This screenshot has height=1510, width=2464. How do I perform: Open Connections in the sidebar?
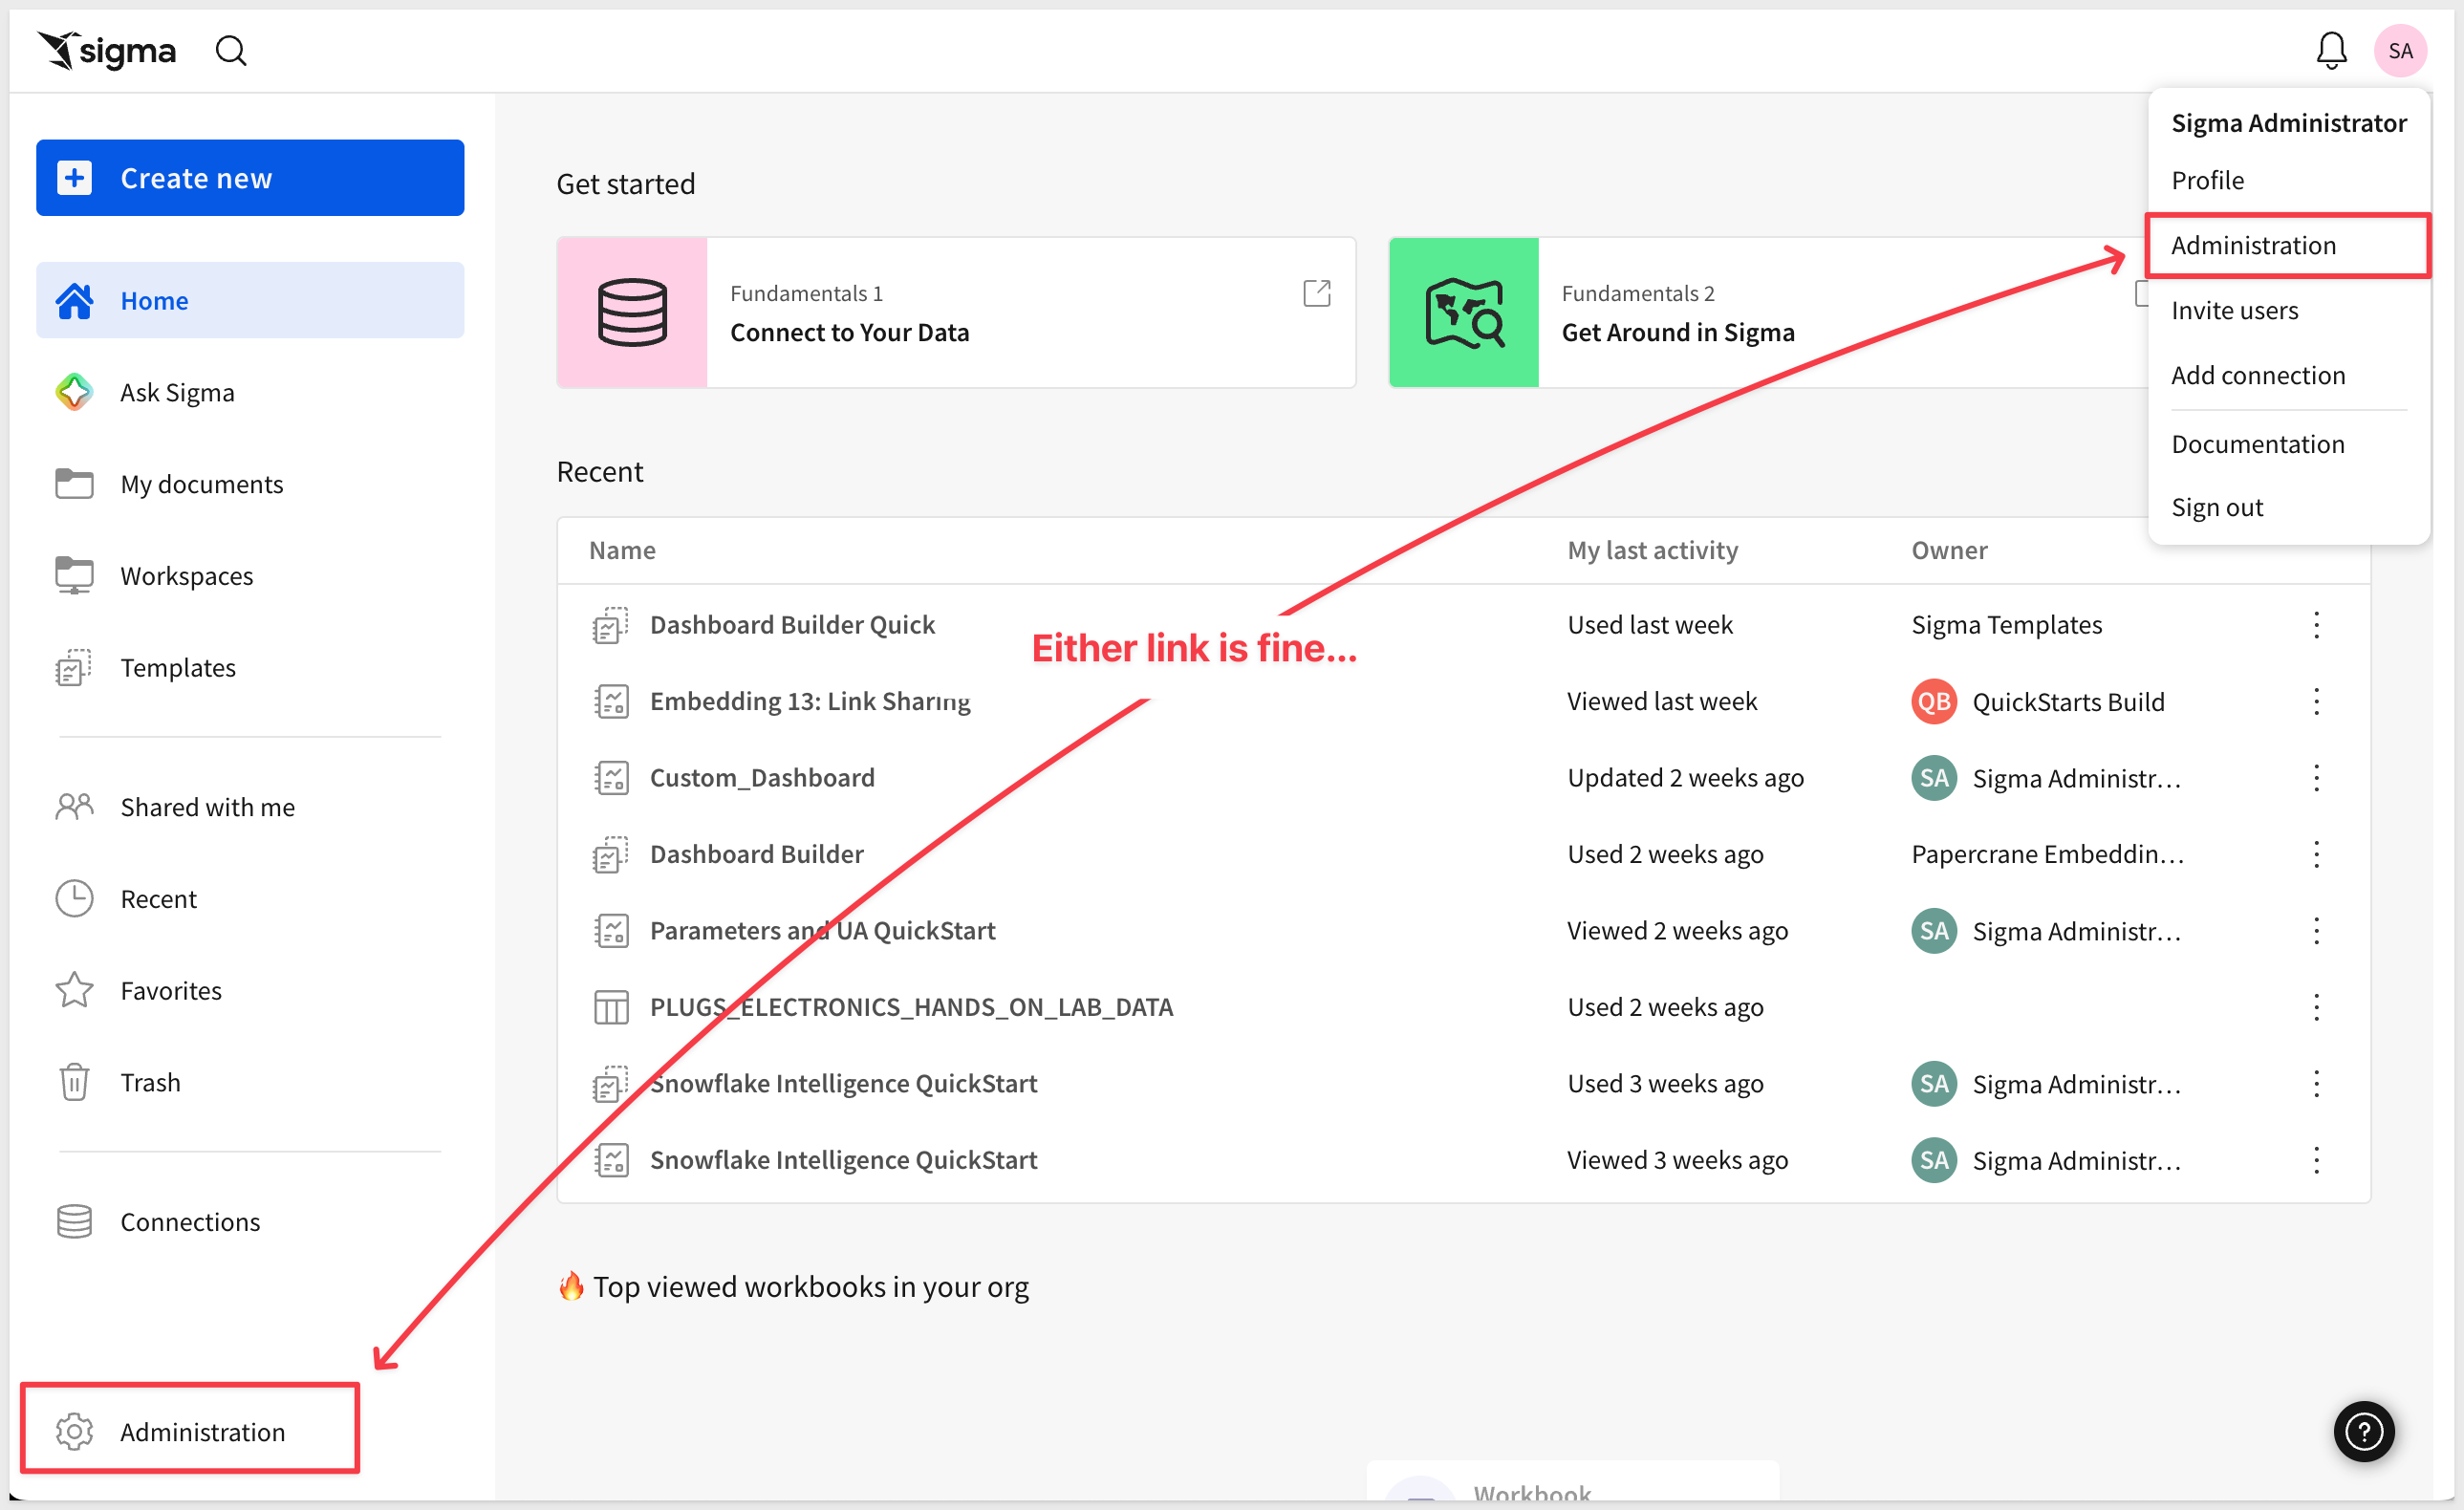[189, 1221]
